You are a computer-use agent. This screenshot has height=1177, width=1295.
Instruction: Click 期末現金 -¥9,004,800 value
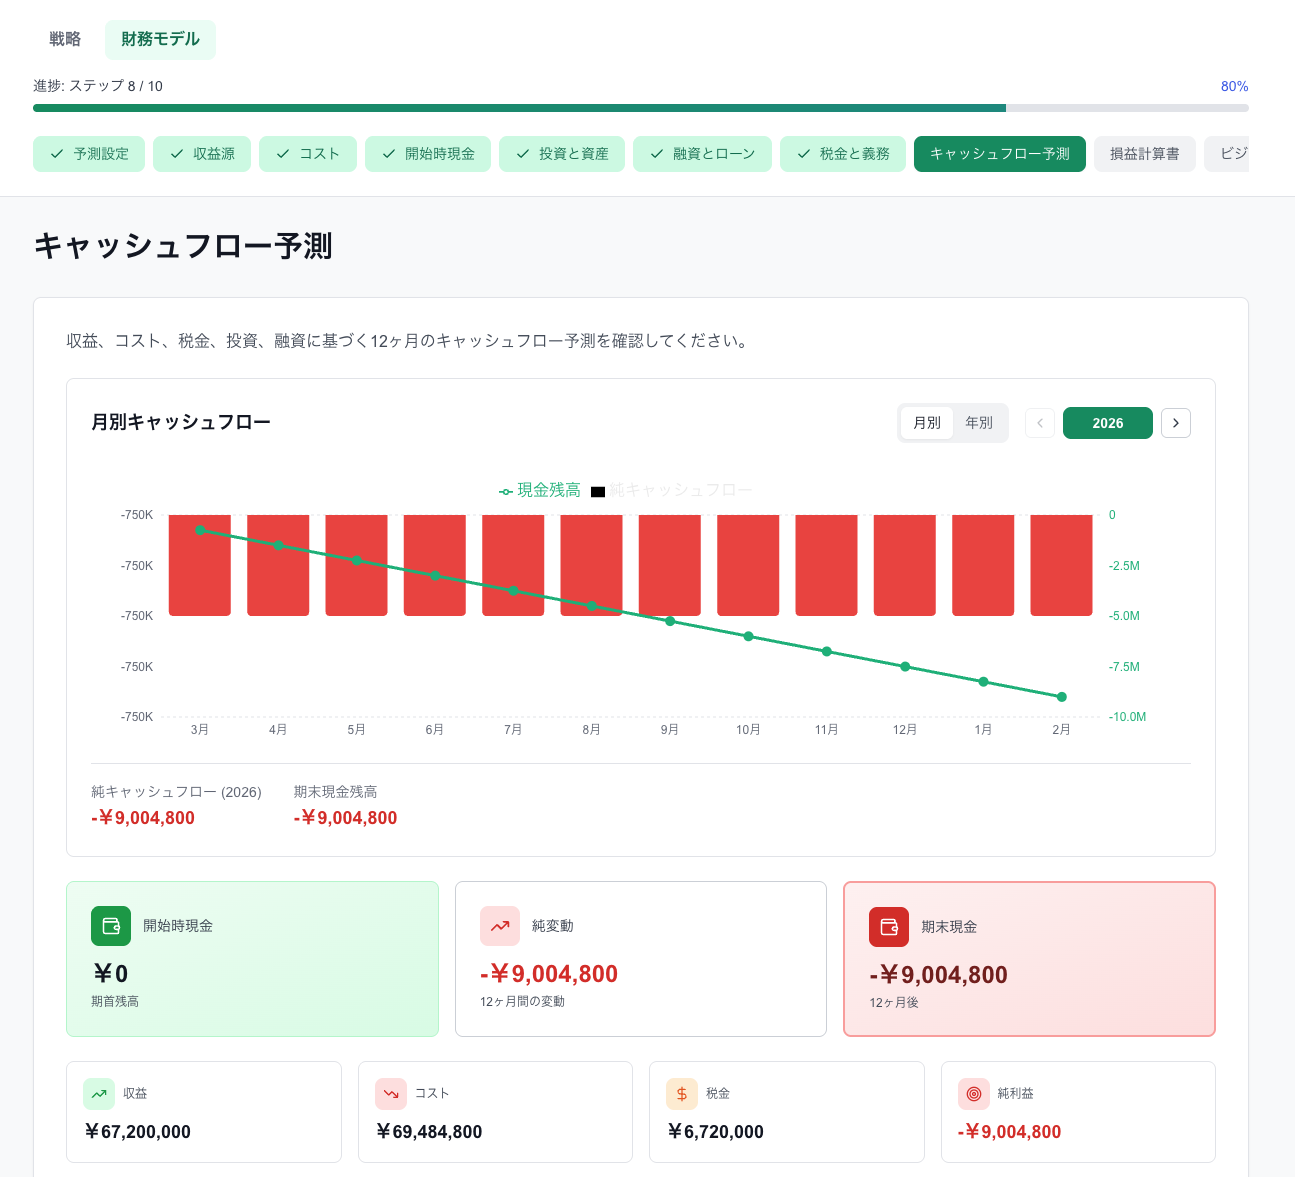pos(938,975)
